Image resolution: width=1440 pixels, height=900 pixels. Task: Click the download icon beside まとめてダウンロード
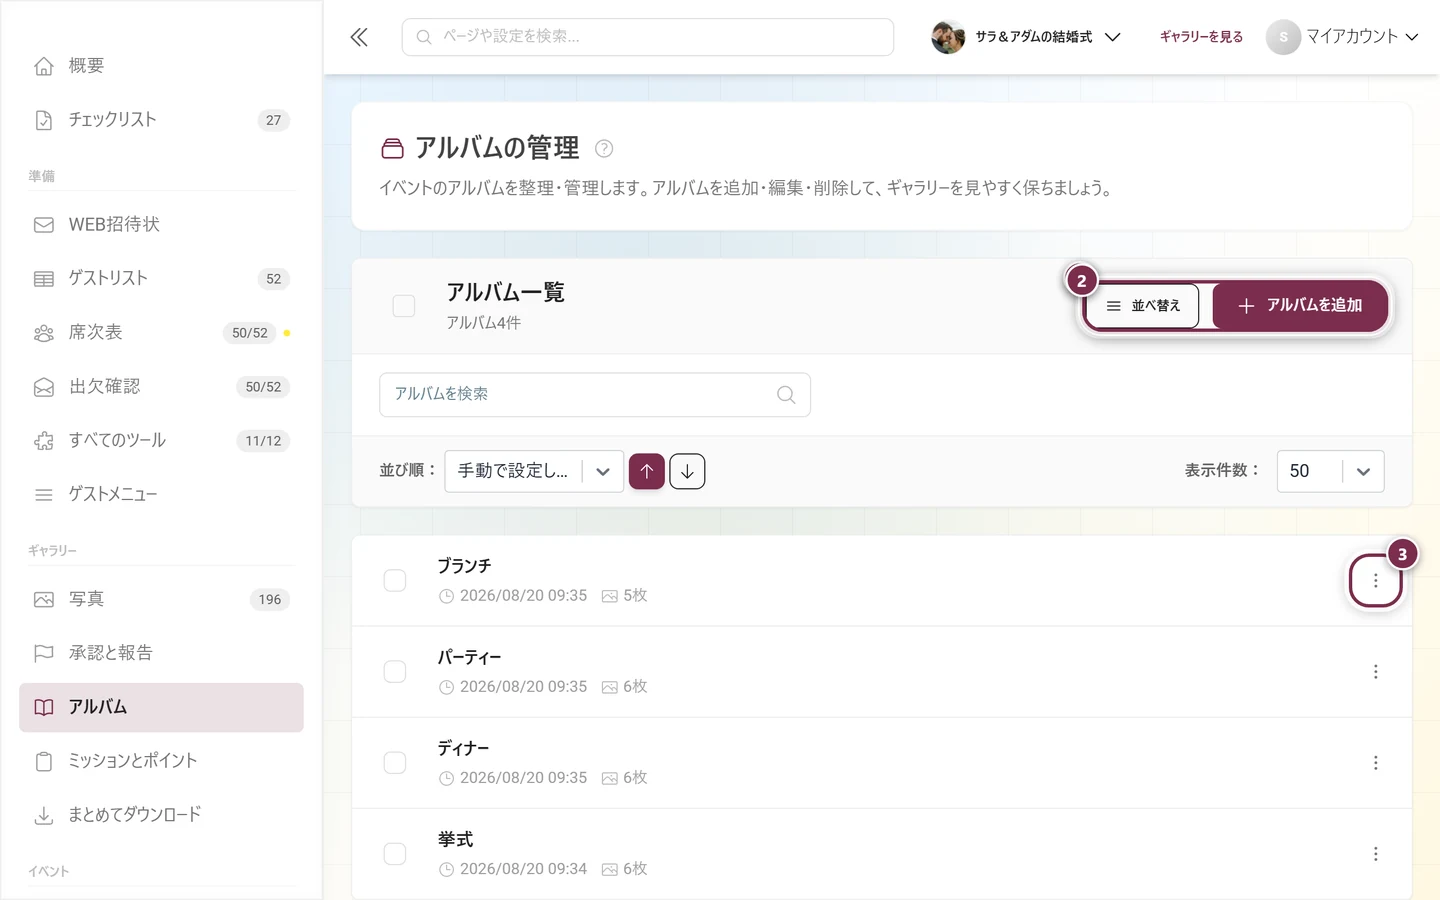click(44, 816)
